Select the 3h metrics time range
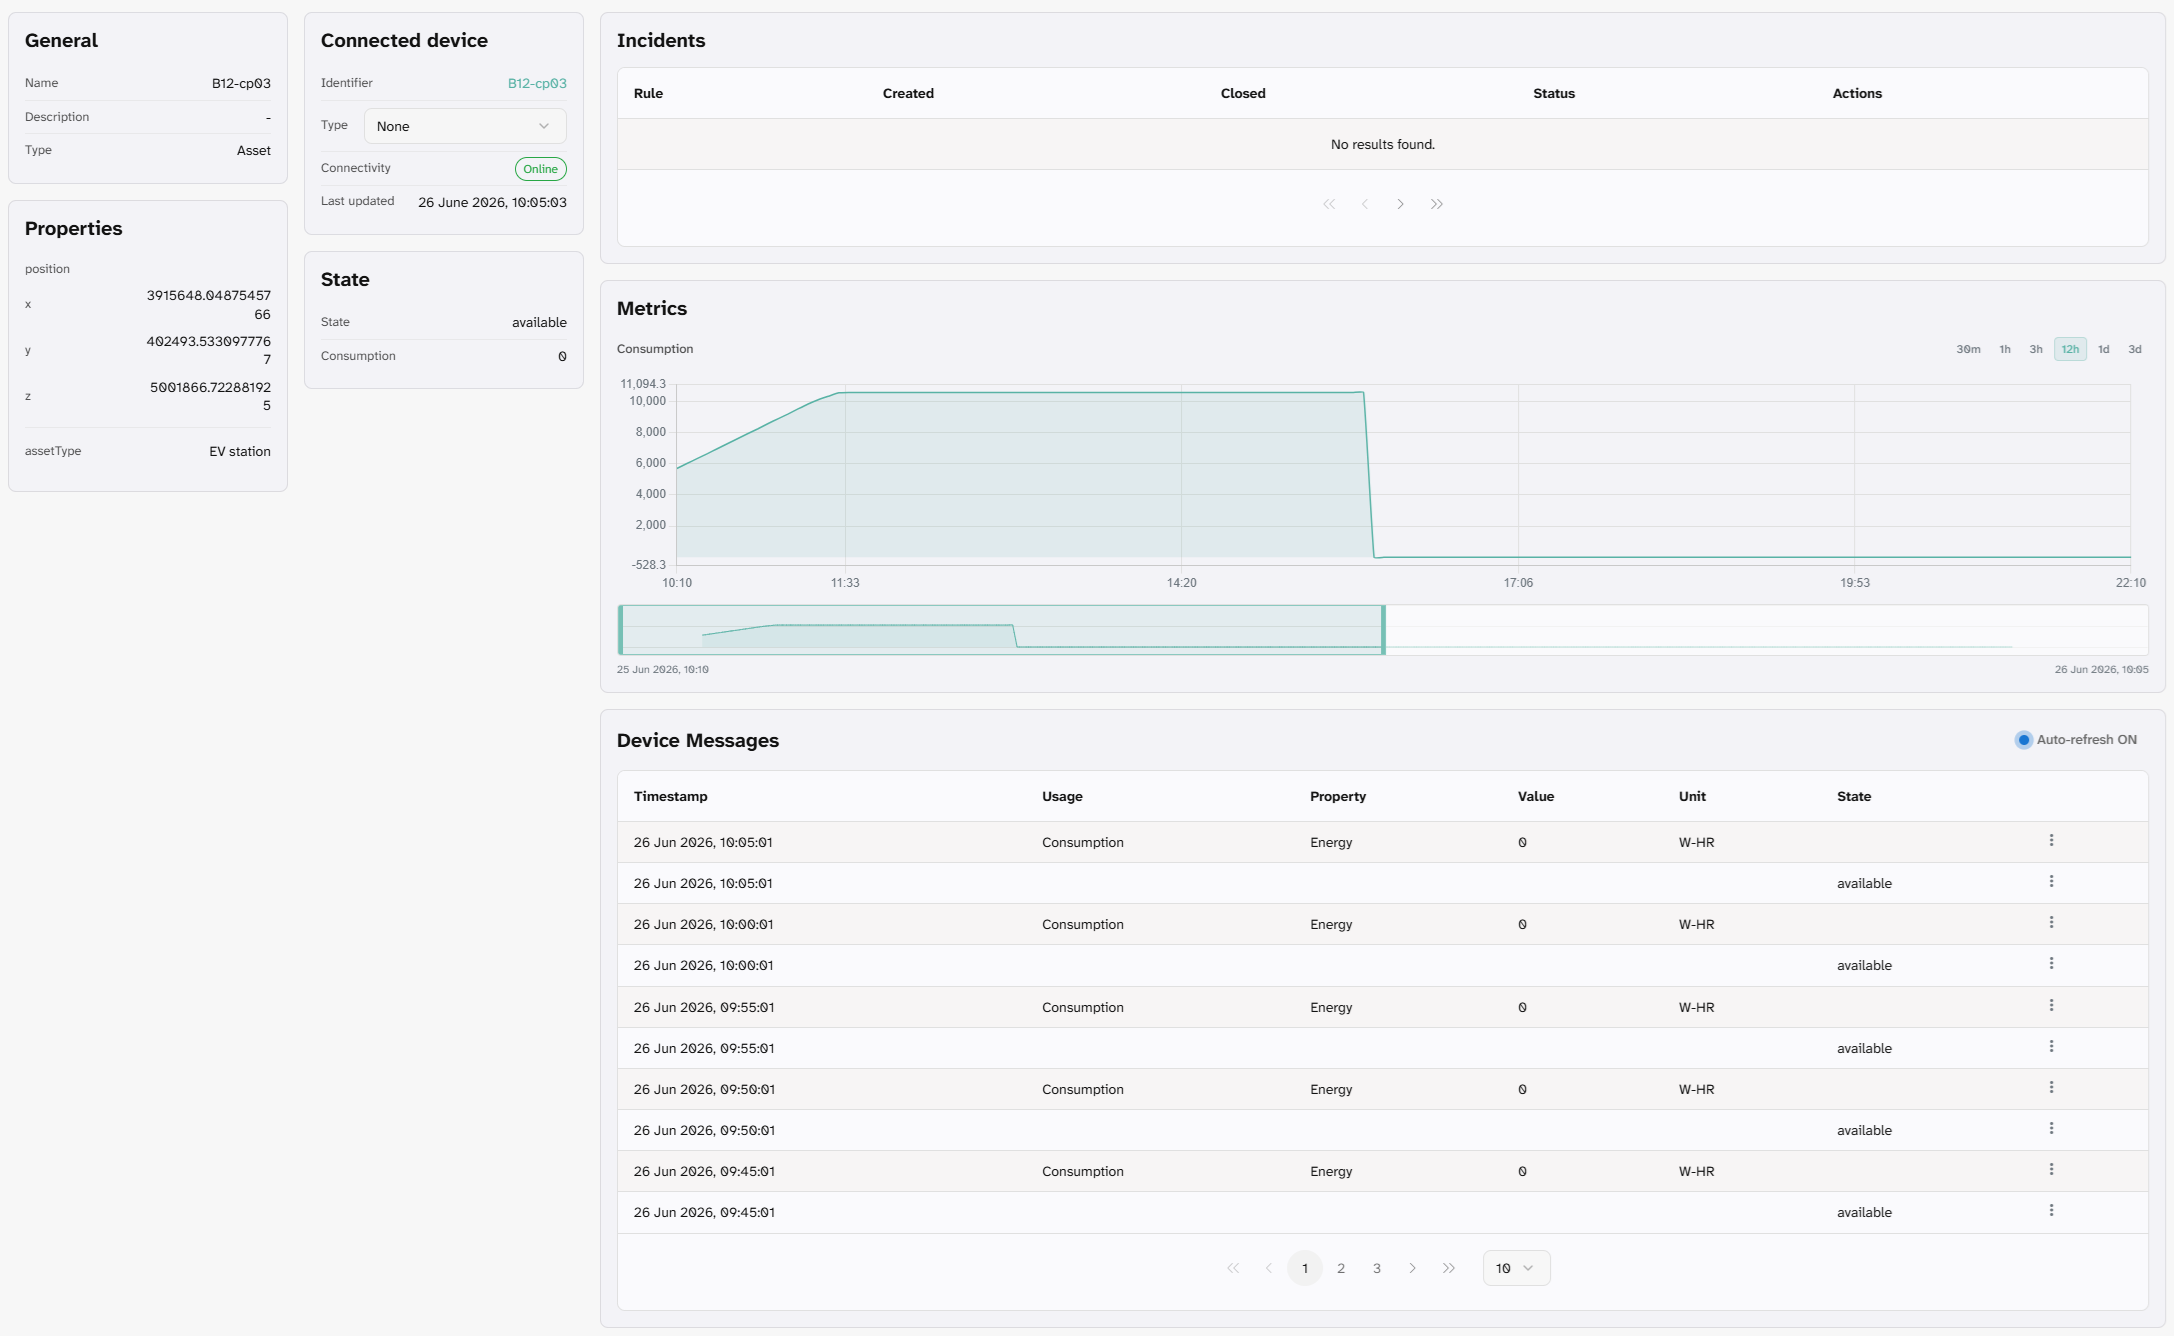The image size is (2174, 1336). [2036, 349]
